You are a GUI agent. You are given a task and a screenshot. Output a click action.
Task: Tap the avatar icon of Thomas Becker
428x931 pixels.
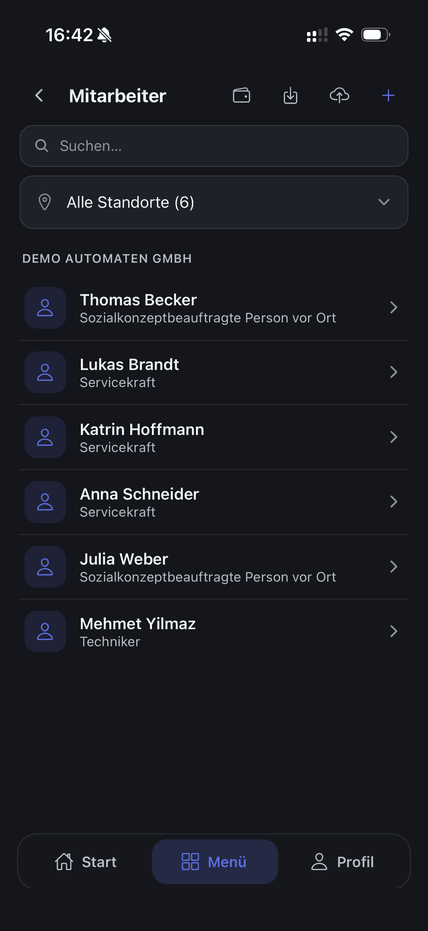[x=45, y=308]
